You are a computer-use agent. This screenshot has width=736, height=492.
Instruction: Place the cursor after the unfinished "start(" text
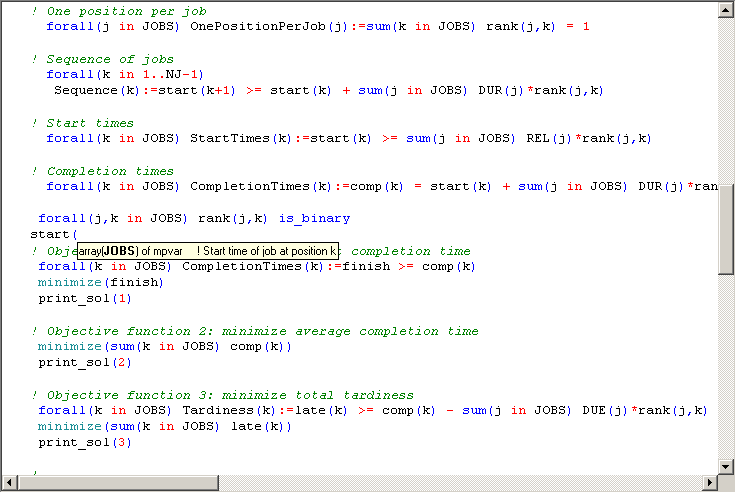tap(78, 234)
